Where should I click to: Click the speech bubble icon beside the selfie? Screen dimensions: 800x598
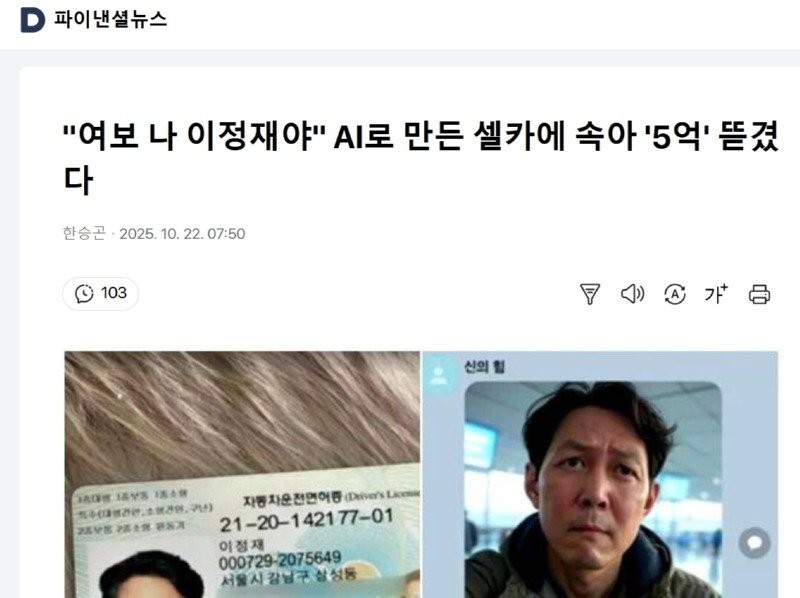coord(755,543)
